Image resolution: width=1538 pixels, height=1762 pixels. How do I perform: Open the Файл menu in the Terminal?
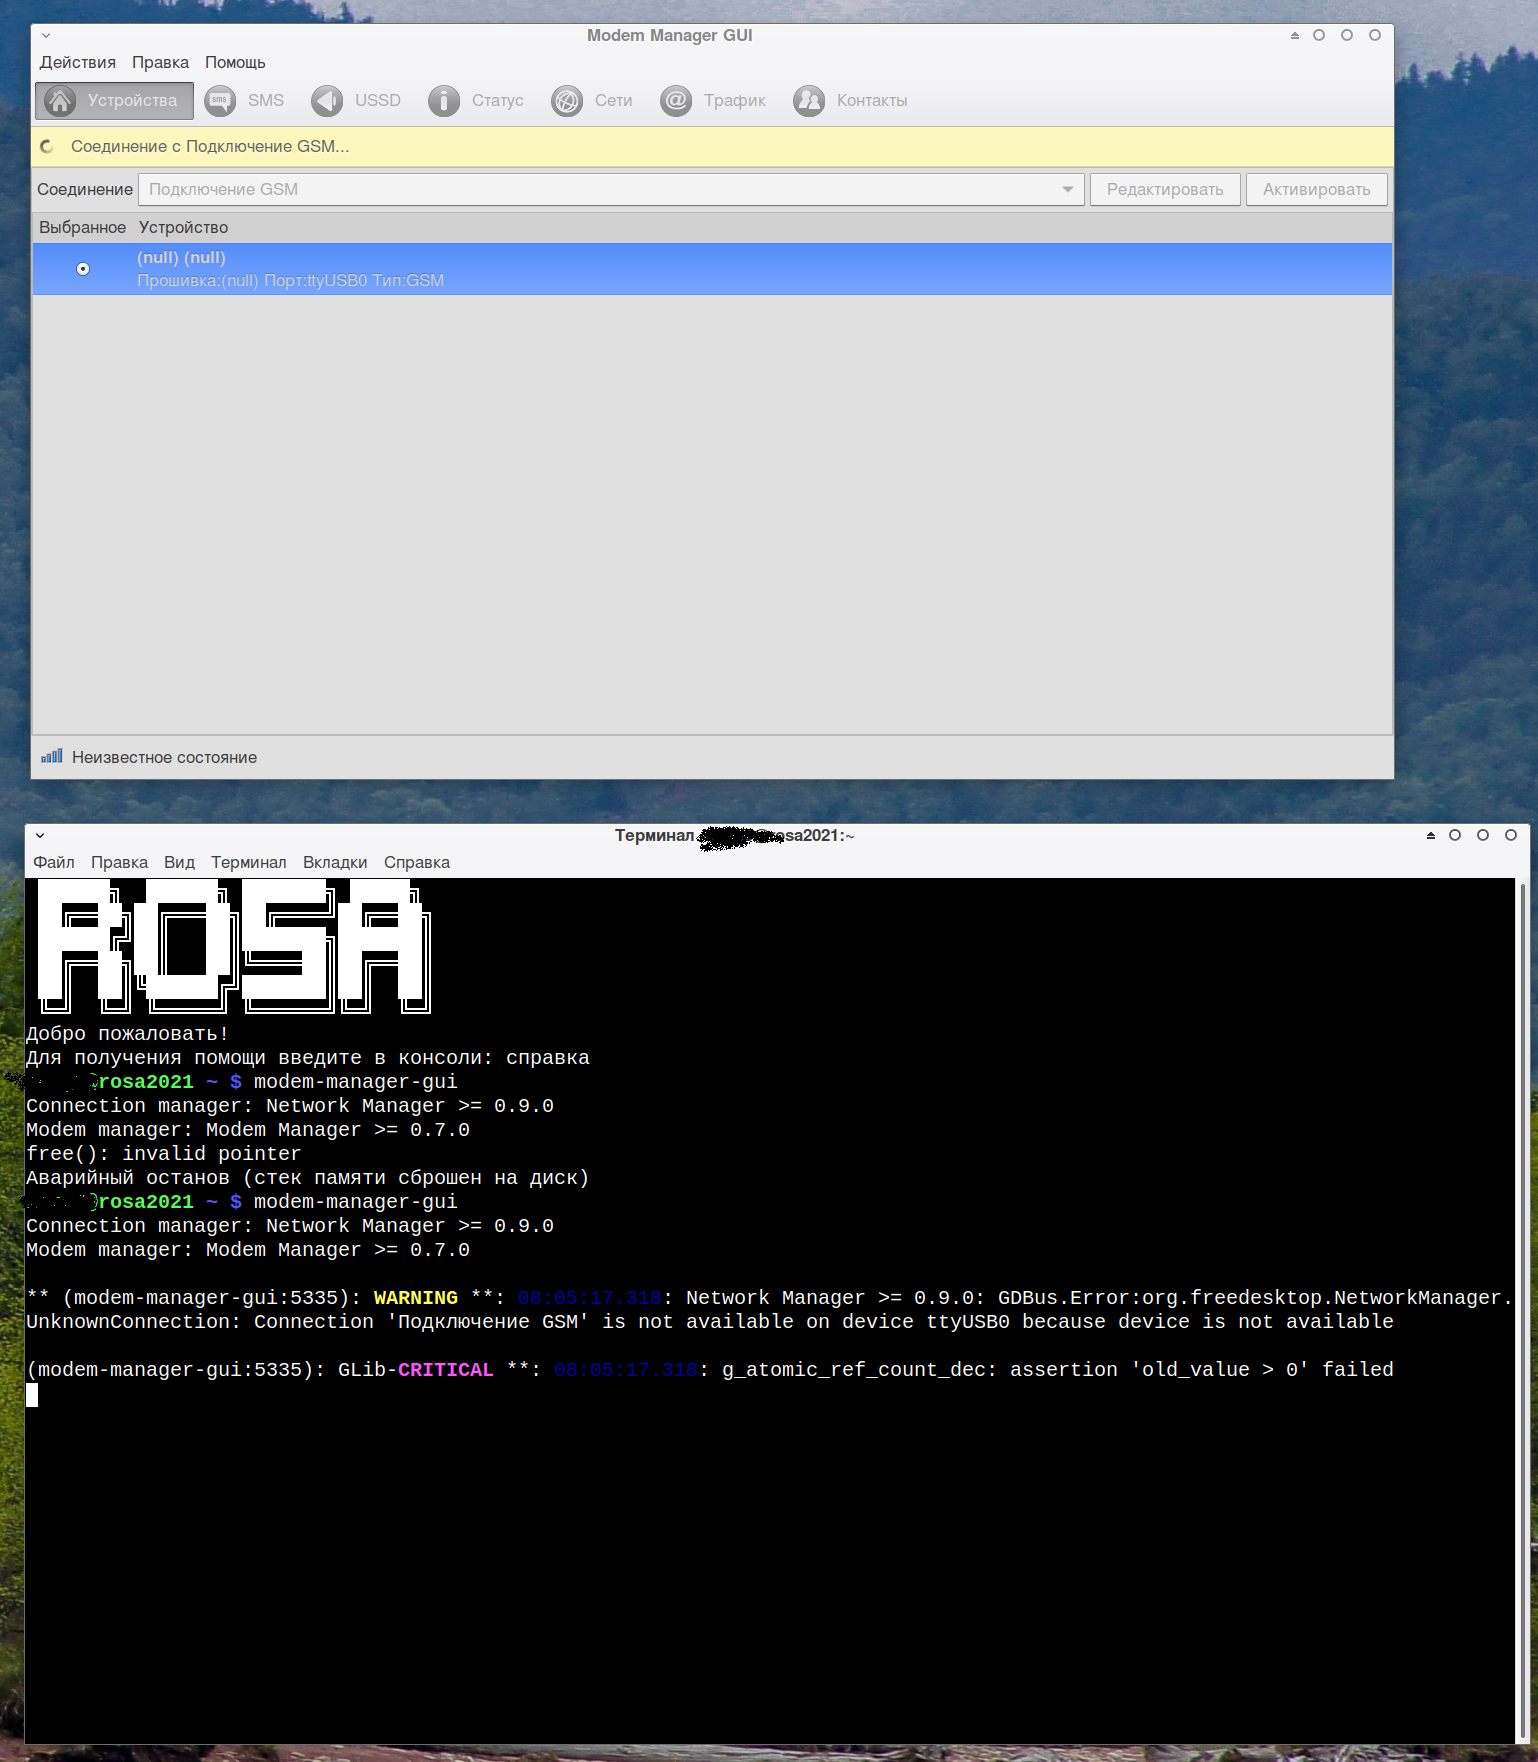pos(54,862)
